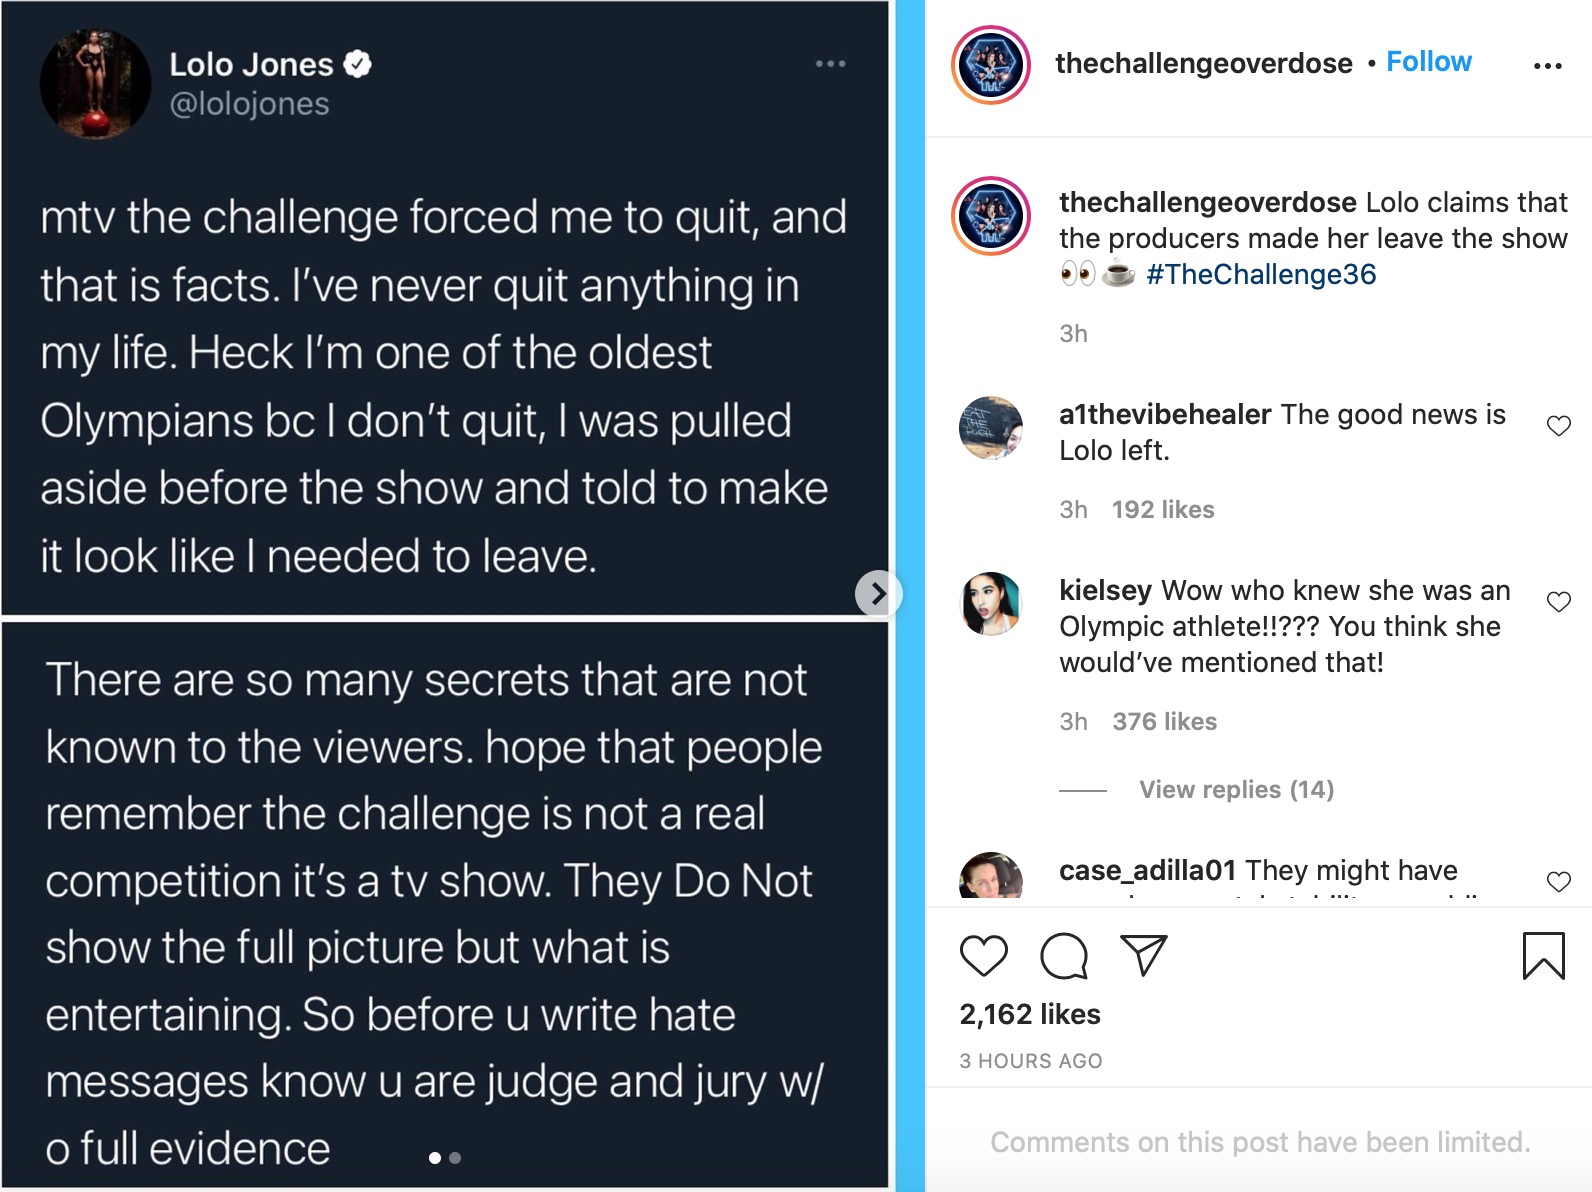The height and width of the screenshot is (1192, 1592).
Task: Like the post with the heart icon
Action: [x=983, y=956]
